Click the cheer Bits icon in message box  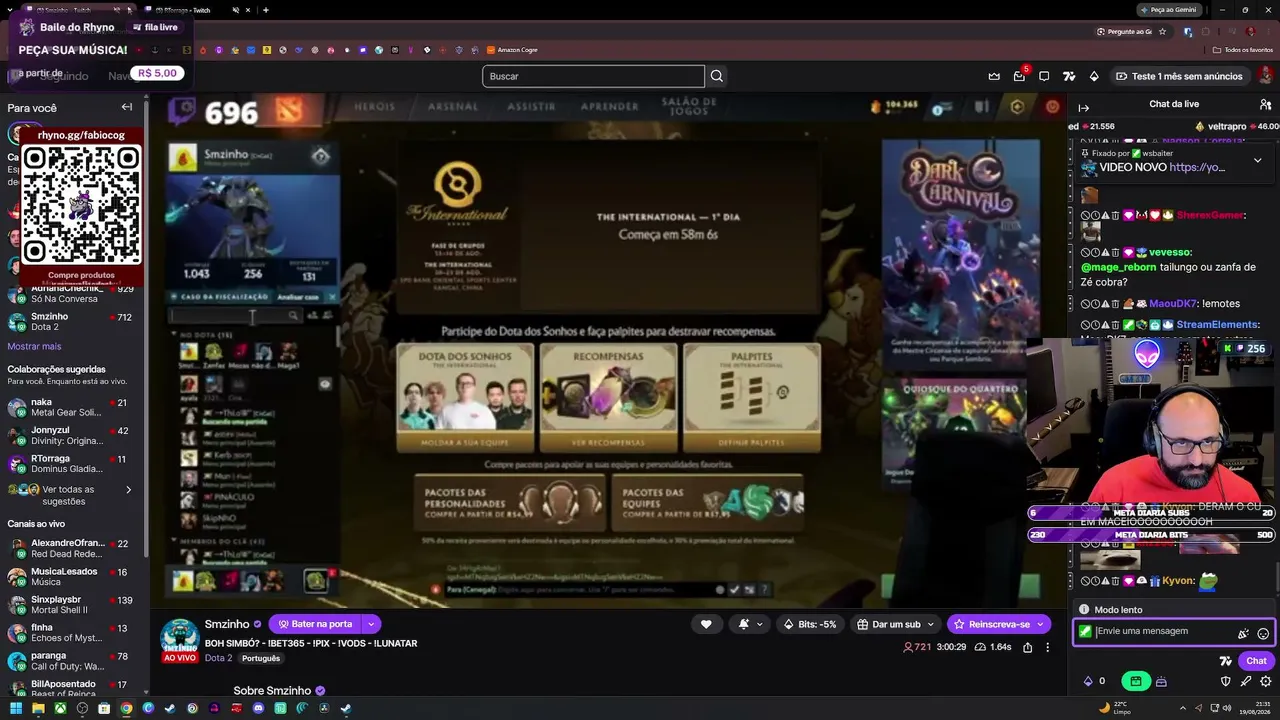pos(1243,633)
